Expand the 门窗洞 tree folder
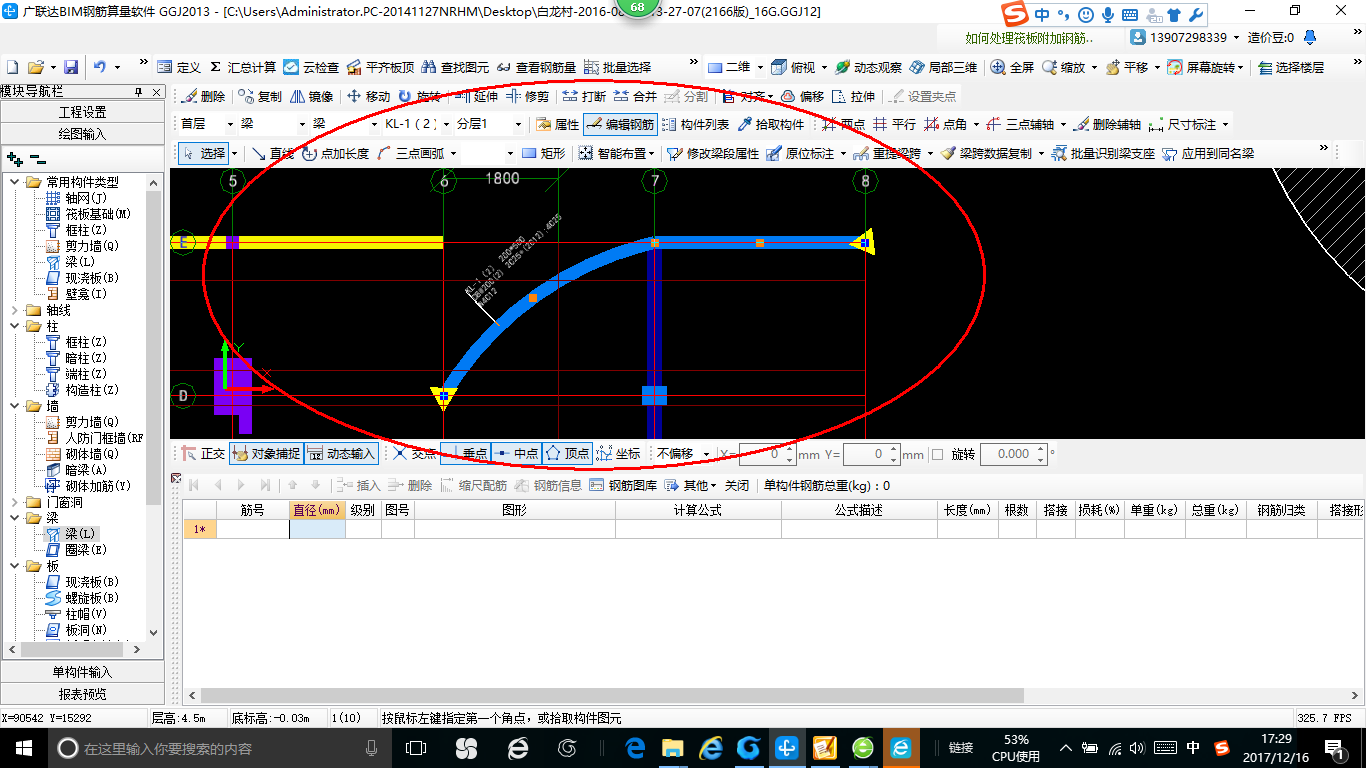Viewport: 1366px width, 768px height. coord(14,502)
